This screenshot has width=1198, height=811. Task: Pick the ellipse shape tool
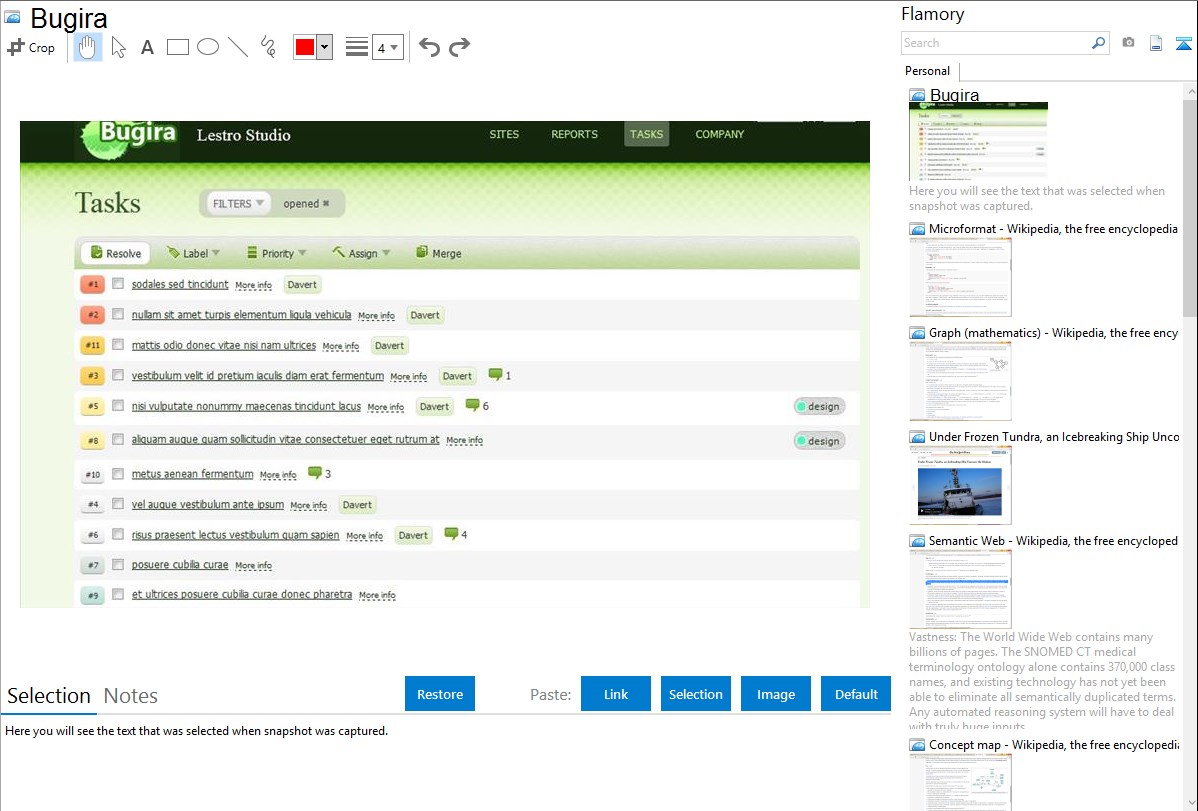point(208,47)
